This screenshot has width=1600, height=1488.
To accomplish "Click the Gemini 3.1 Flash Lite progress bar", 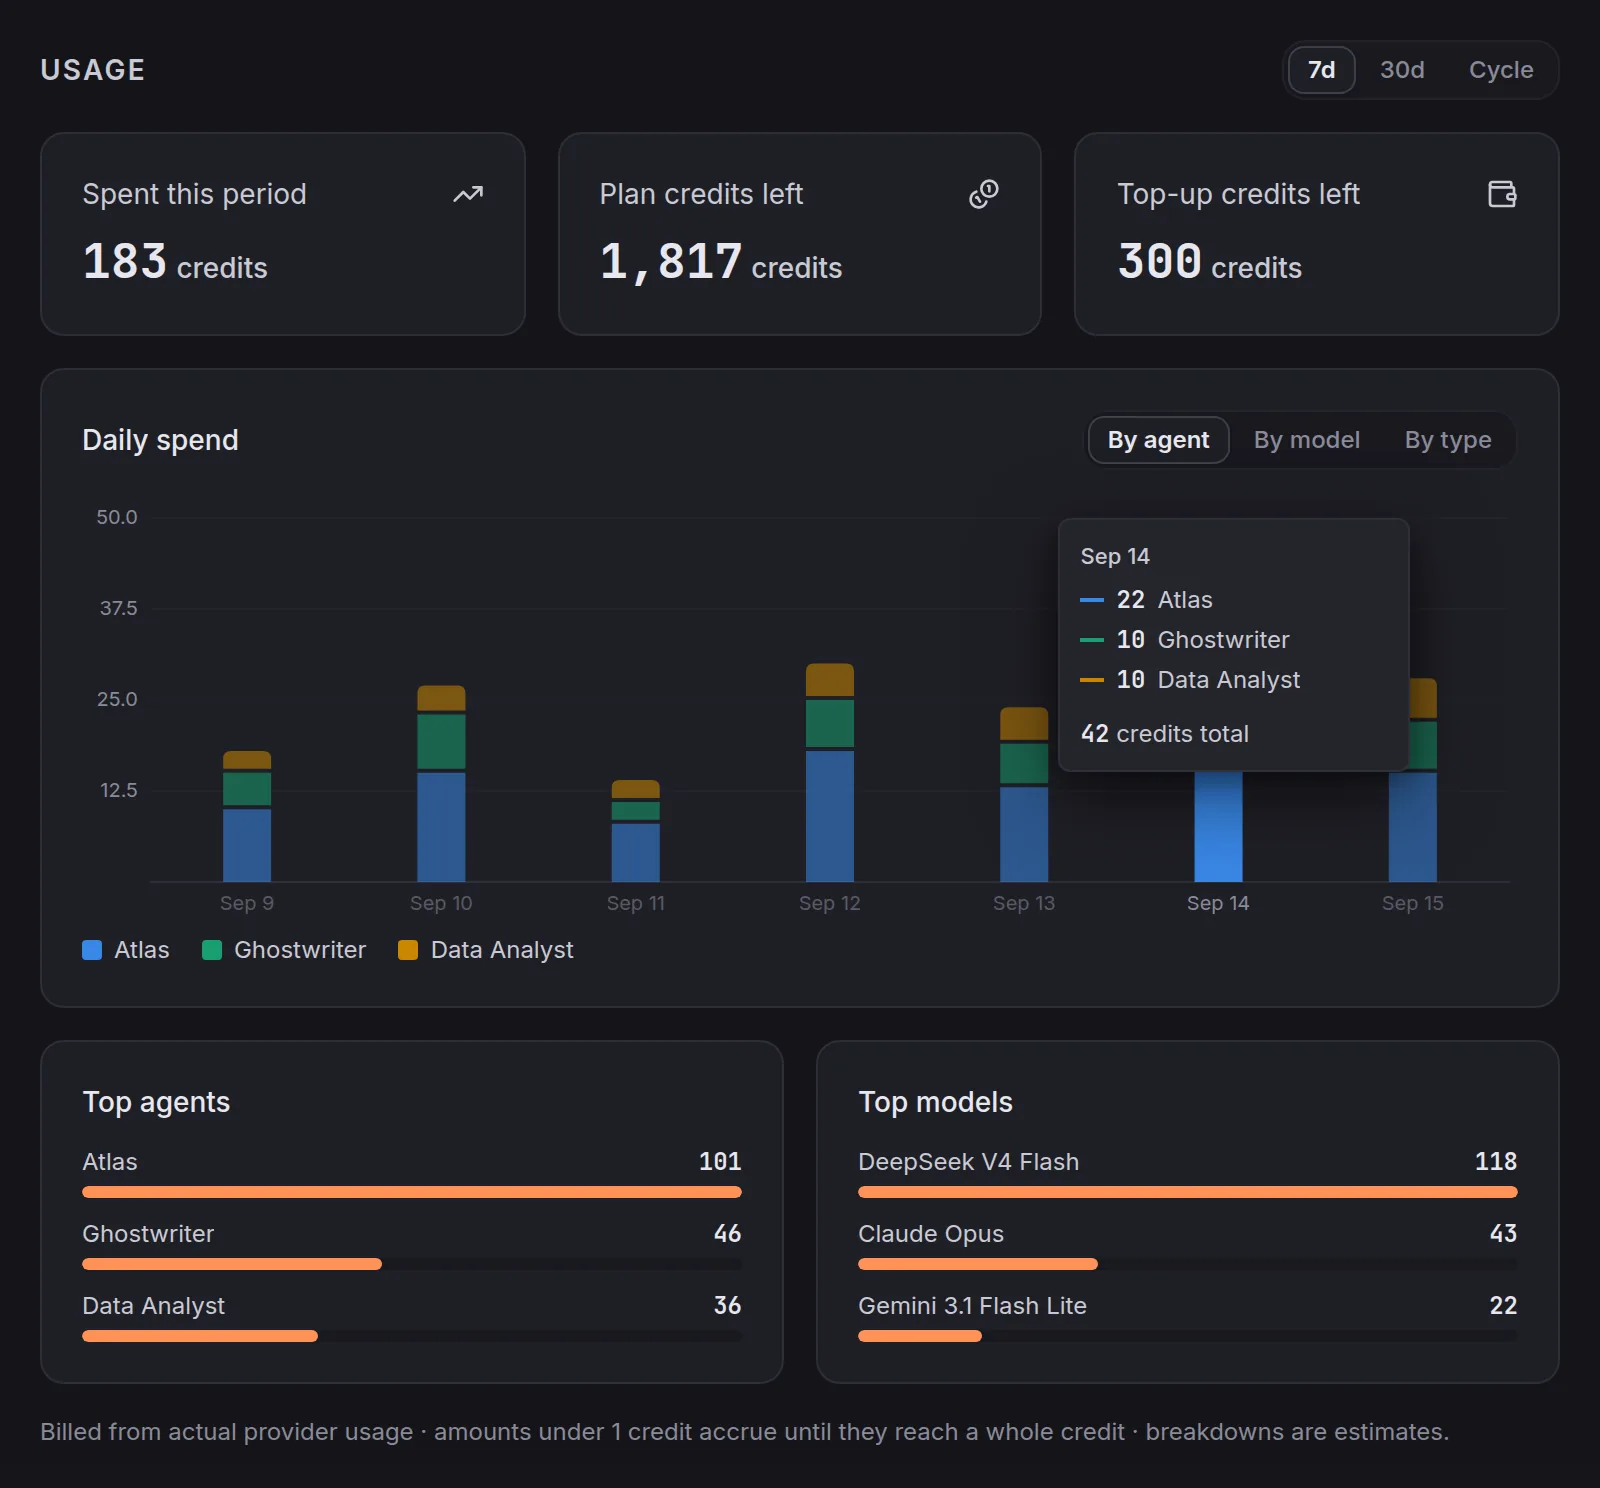I will [1188, 1336].
